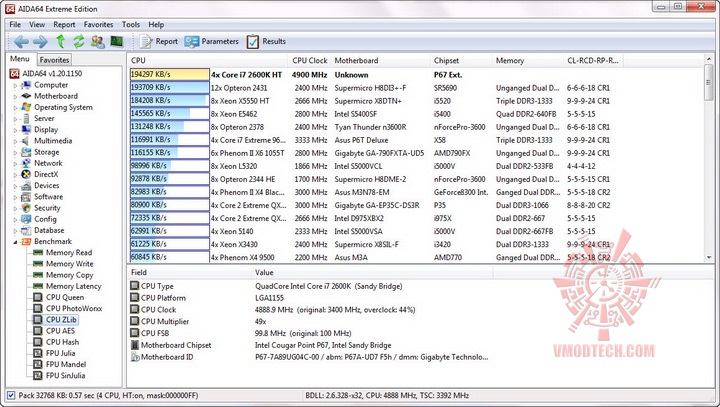
Task: Expand the Storage tree node
Action: [x=15, y=152]
